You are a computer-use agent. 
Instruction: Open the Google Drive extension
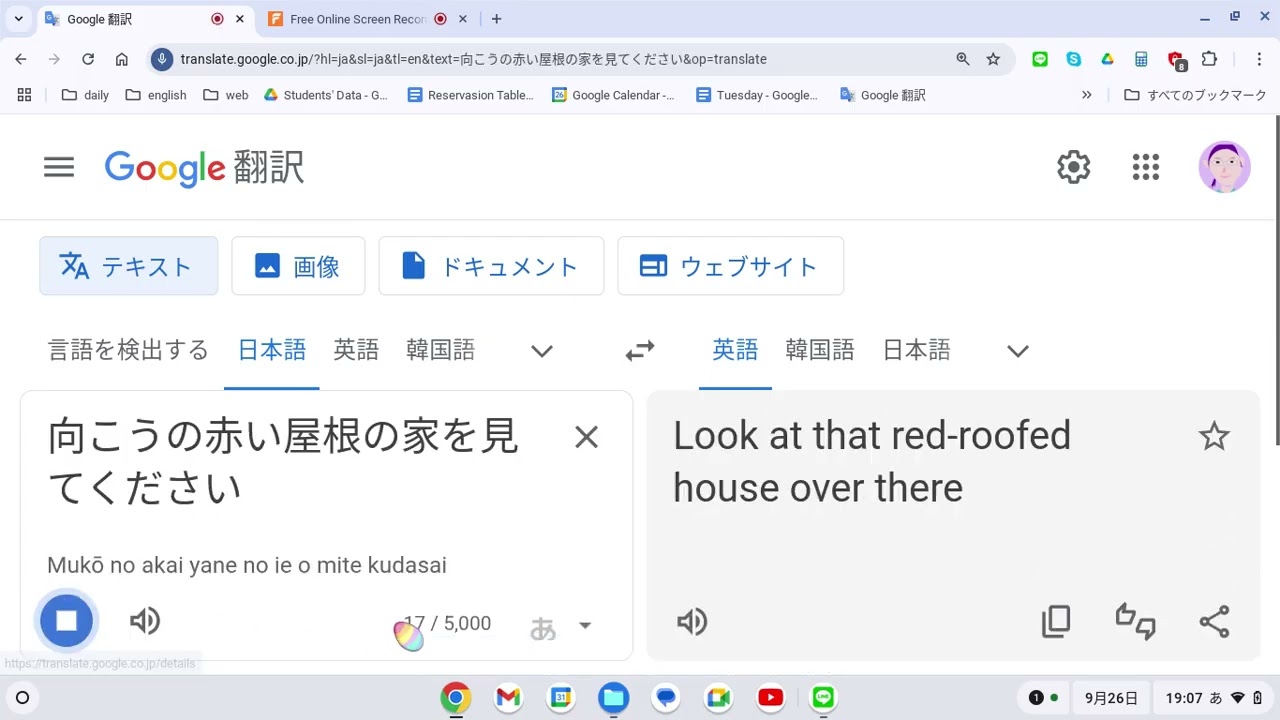pyautogui.click(x=1107, y=59)
